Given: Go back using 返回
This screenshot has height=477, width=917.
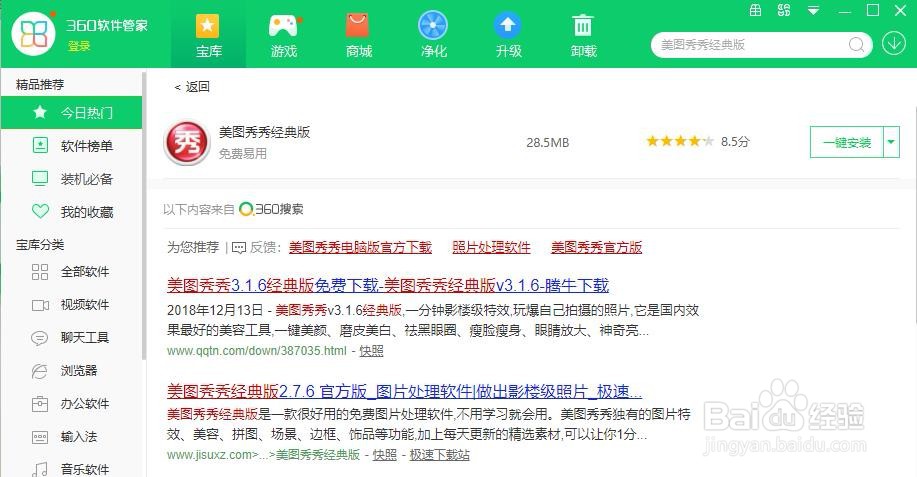Looking at the screenshot, I should coord(192,87).
